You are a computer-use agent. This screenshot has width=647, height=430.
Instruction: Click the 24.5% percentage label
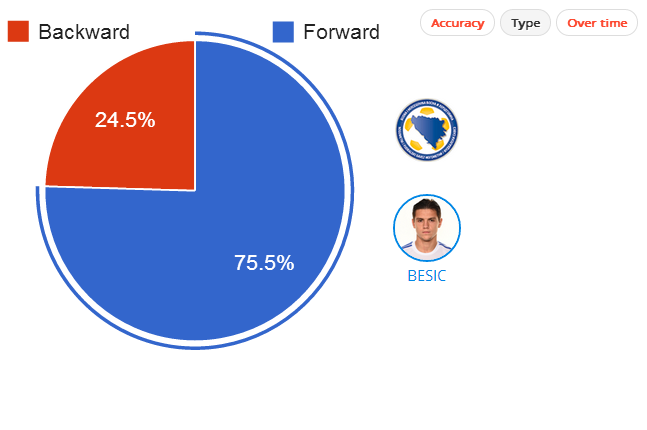pos(125,120)
